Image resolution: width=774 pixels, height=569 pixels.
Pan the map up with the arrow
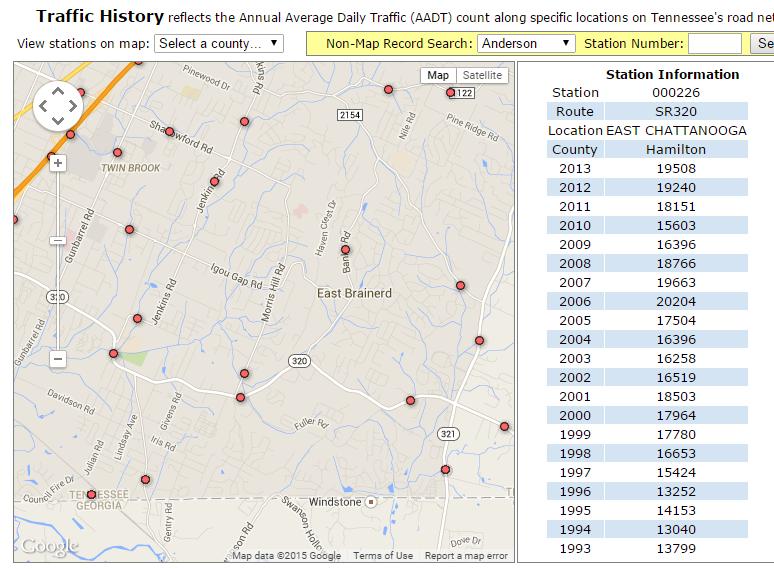58,91
